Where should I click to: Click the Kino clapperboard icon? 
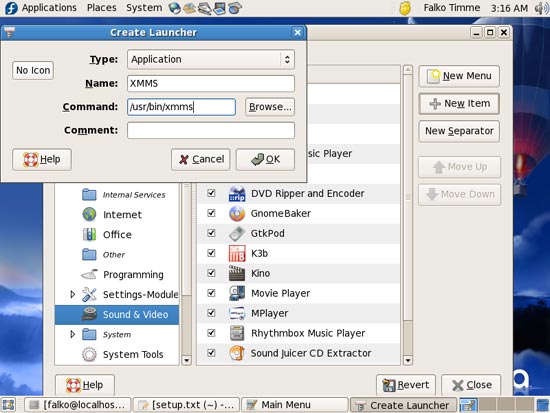[237, 273]
